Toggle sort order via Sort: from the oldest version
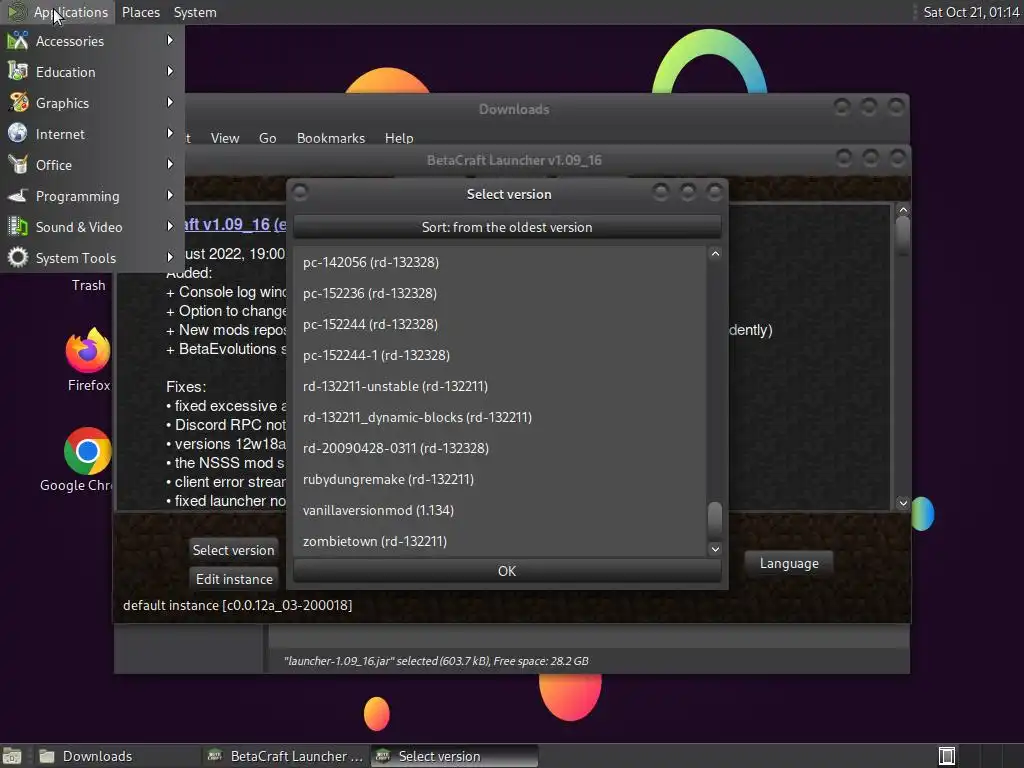Viewport: 1024px width, 768px height. click(507, 227)
